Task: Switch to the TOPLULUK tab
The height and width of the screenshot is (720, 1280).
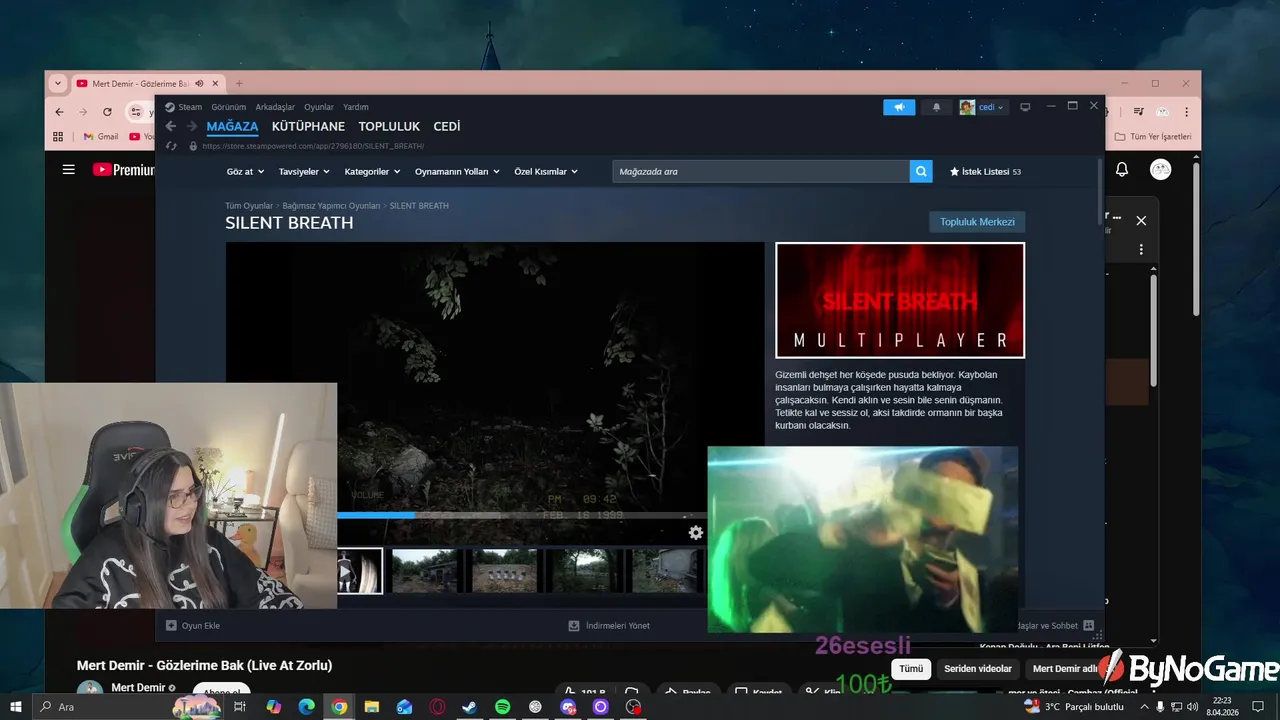Action: [389, 127]
